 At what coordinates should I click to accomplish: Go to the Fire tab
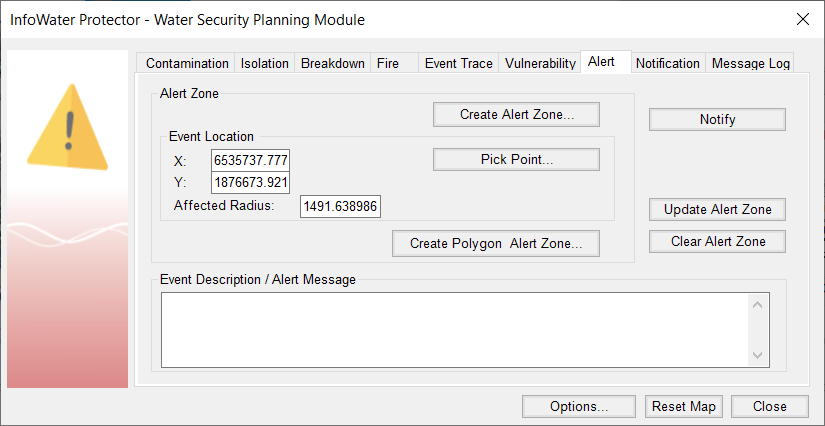(x=388, y=63)
